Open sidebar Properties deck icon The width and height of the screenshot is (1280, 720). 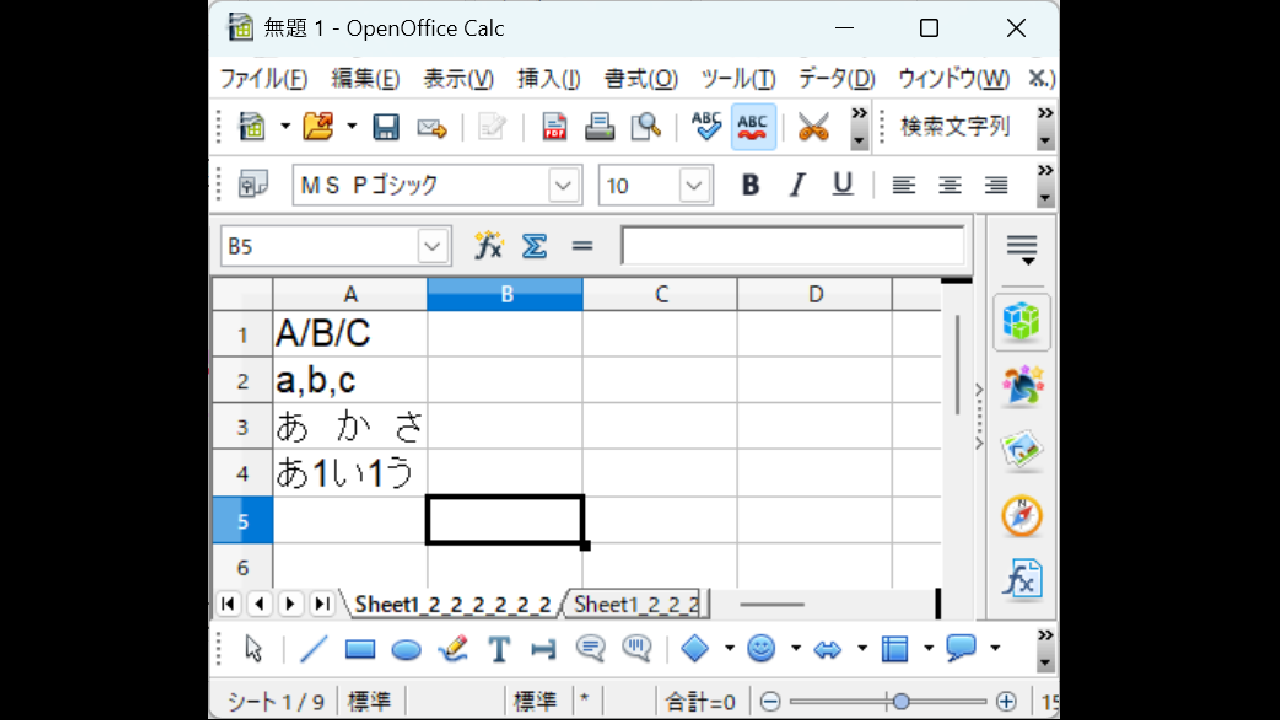click(1022, 322)
